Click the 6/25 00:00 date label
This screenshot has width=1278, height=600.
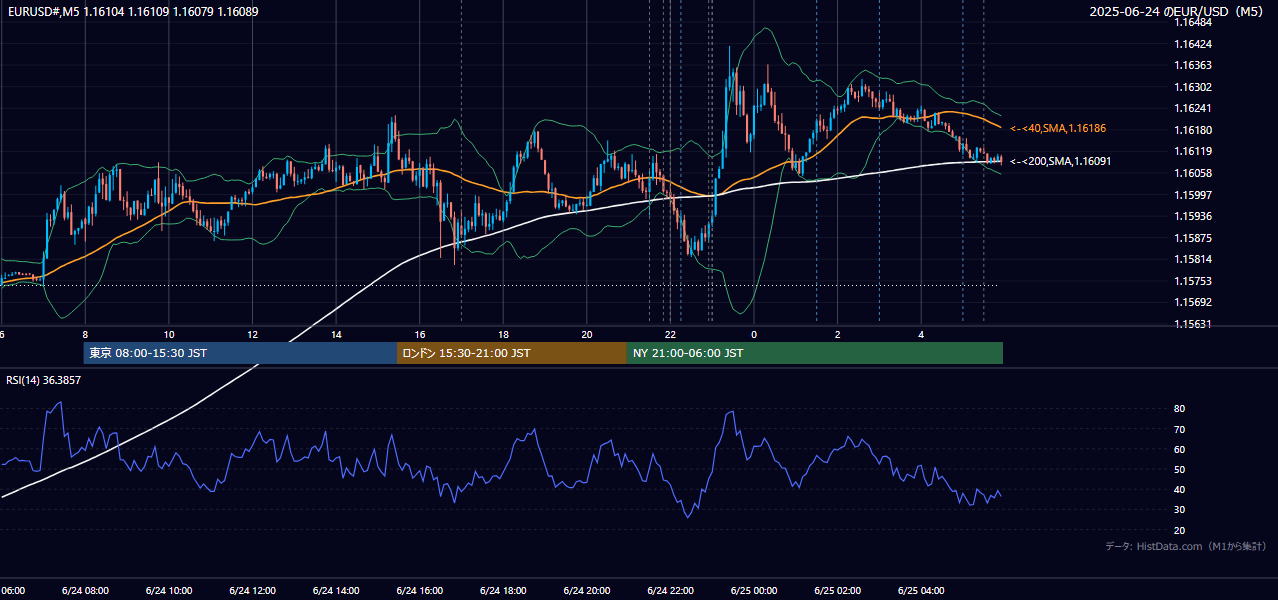tap(754, 590)
